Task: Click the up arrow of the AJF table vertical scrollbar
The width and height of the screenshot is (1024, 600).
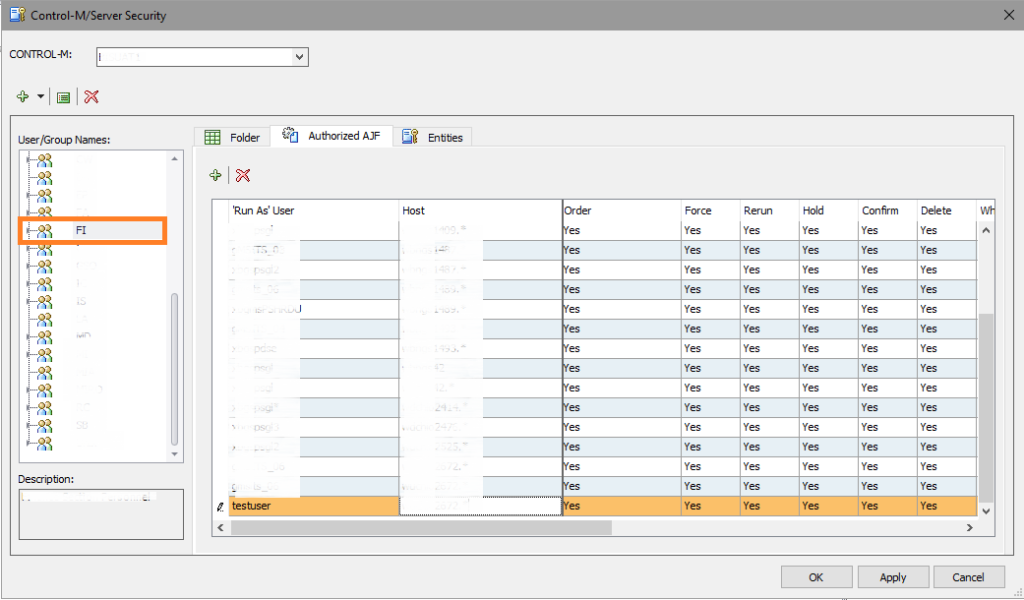Action: tap(986, 230)
